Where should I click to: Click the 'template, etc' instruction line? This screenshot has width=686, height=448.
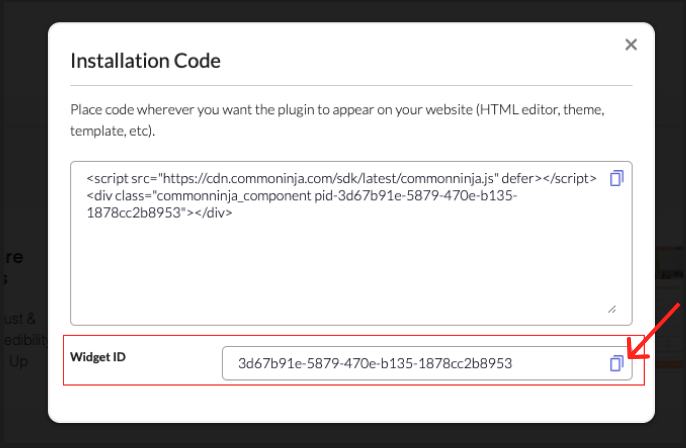112,131
